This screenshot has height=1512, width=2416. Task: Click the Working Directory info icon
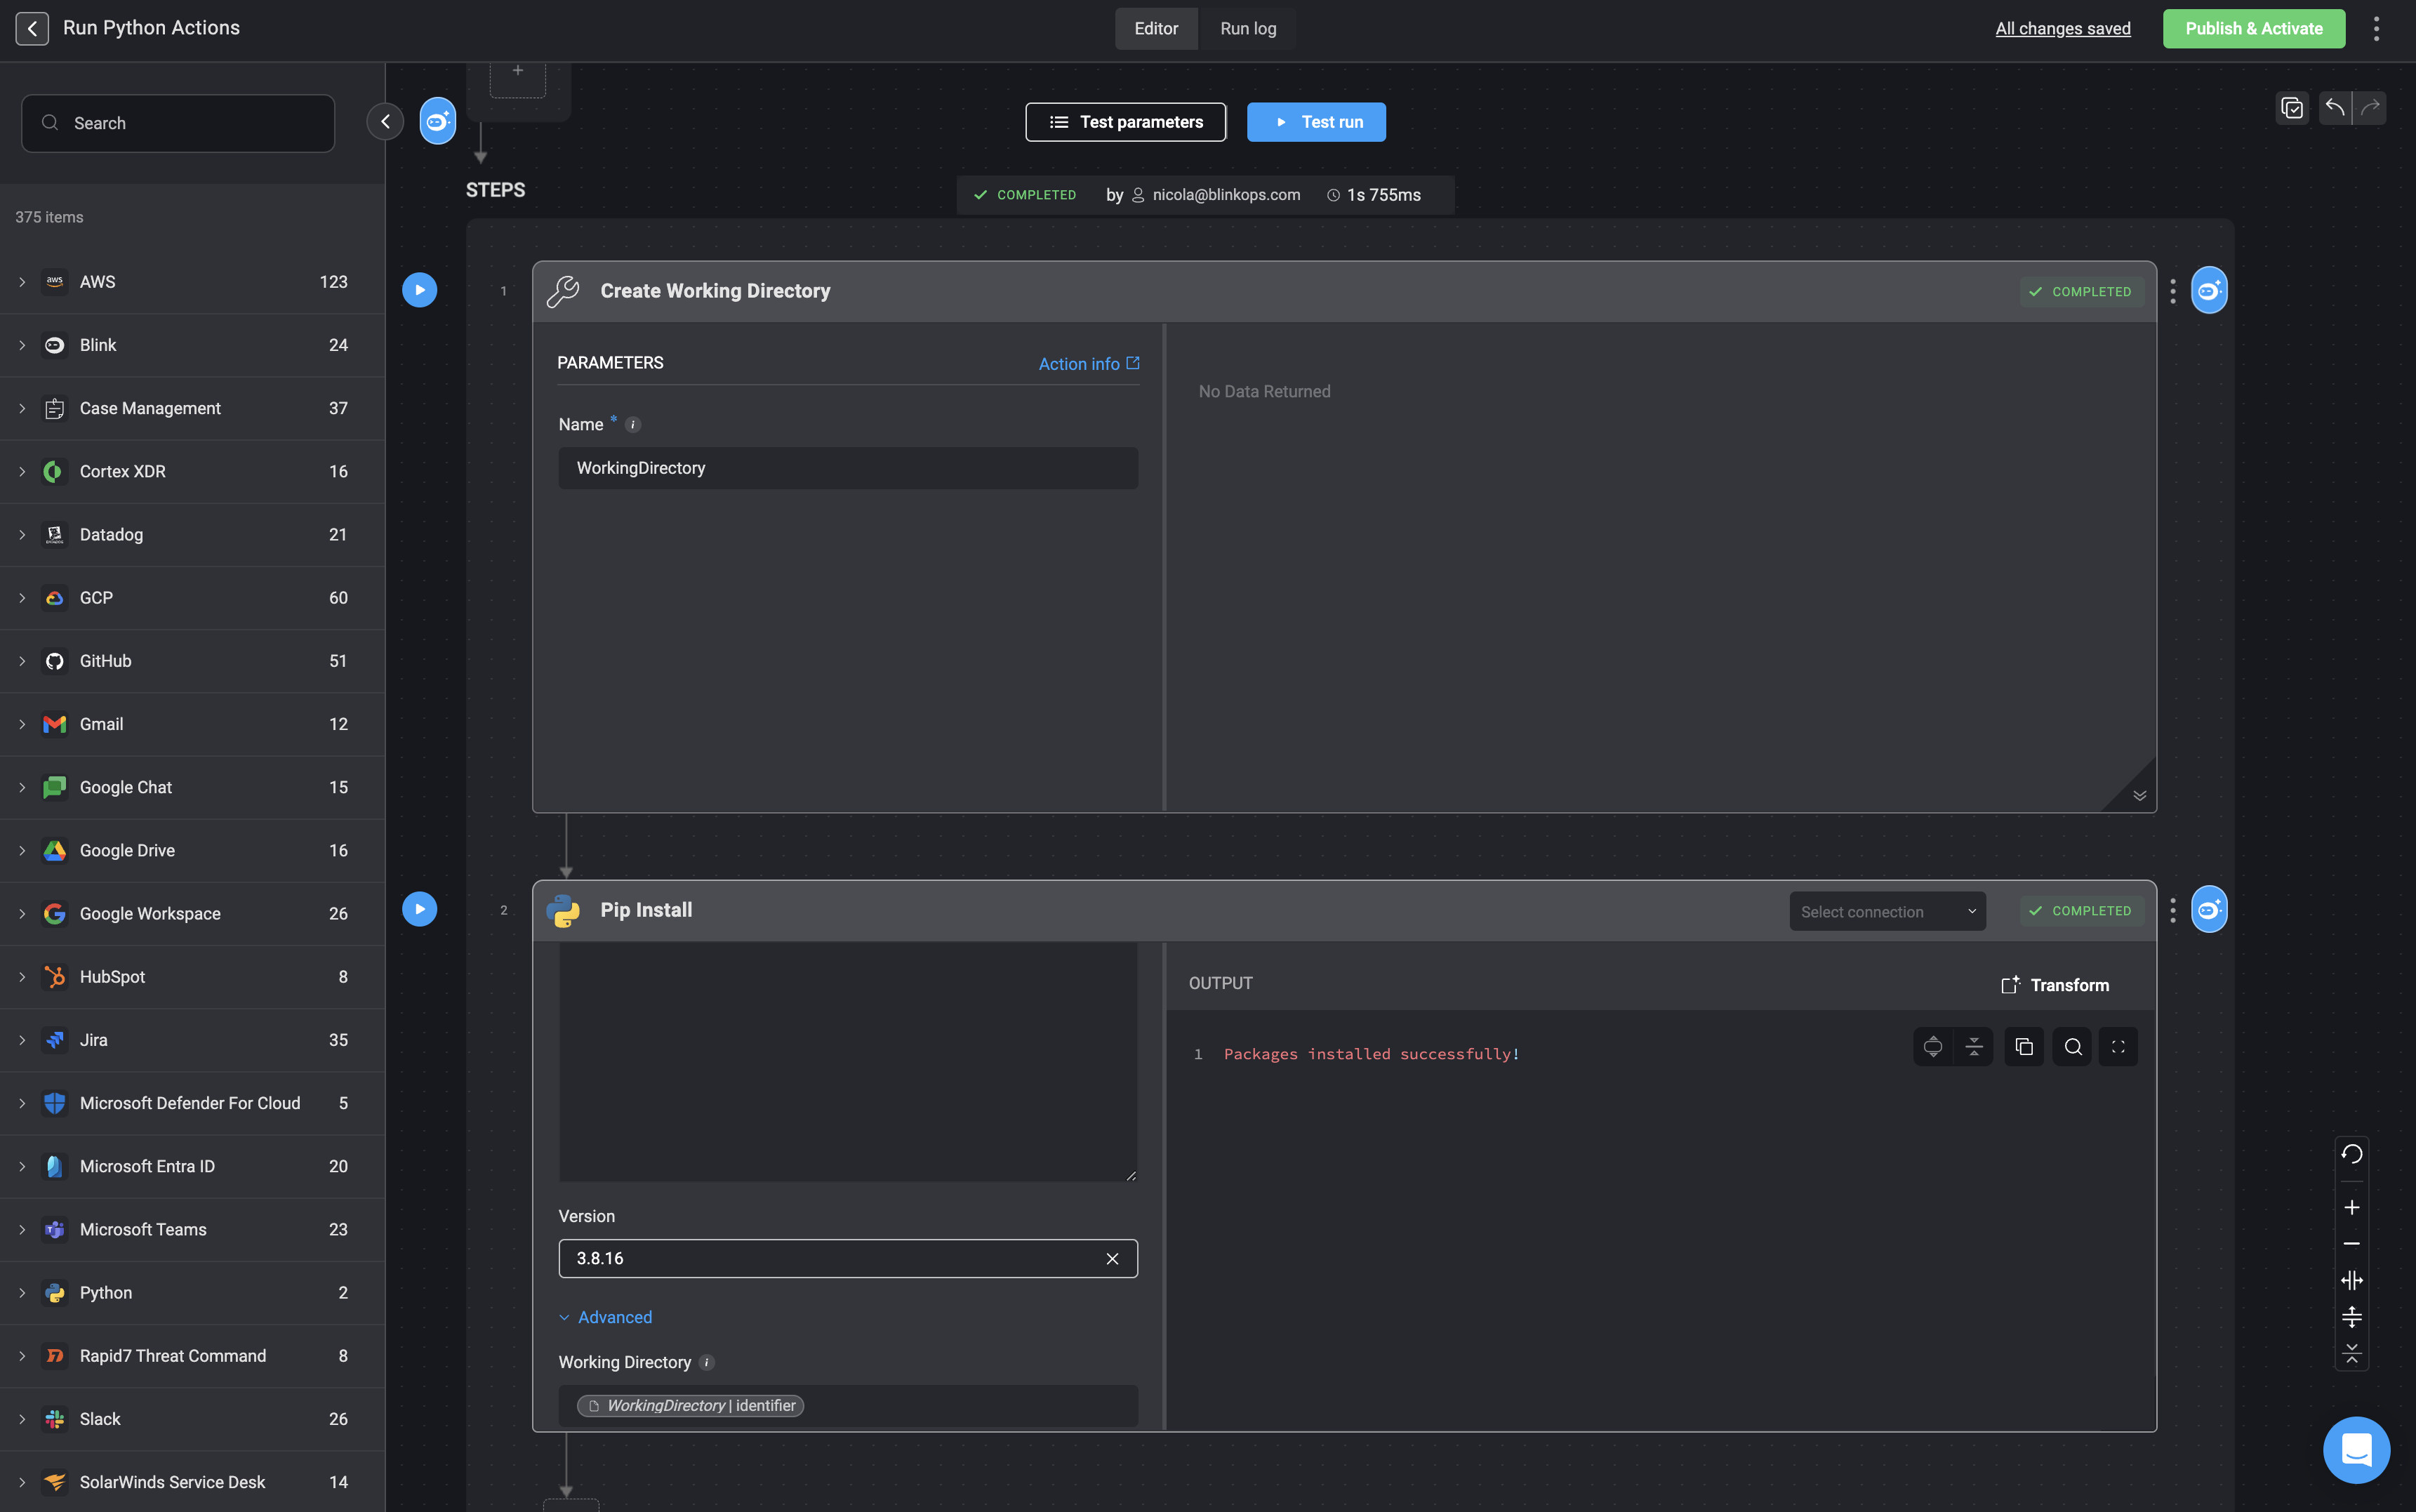[706, 1362]
